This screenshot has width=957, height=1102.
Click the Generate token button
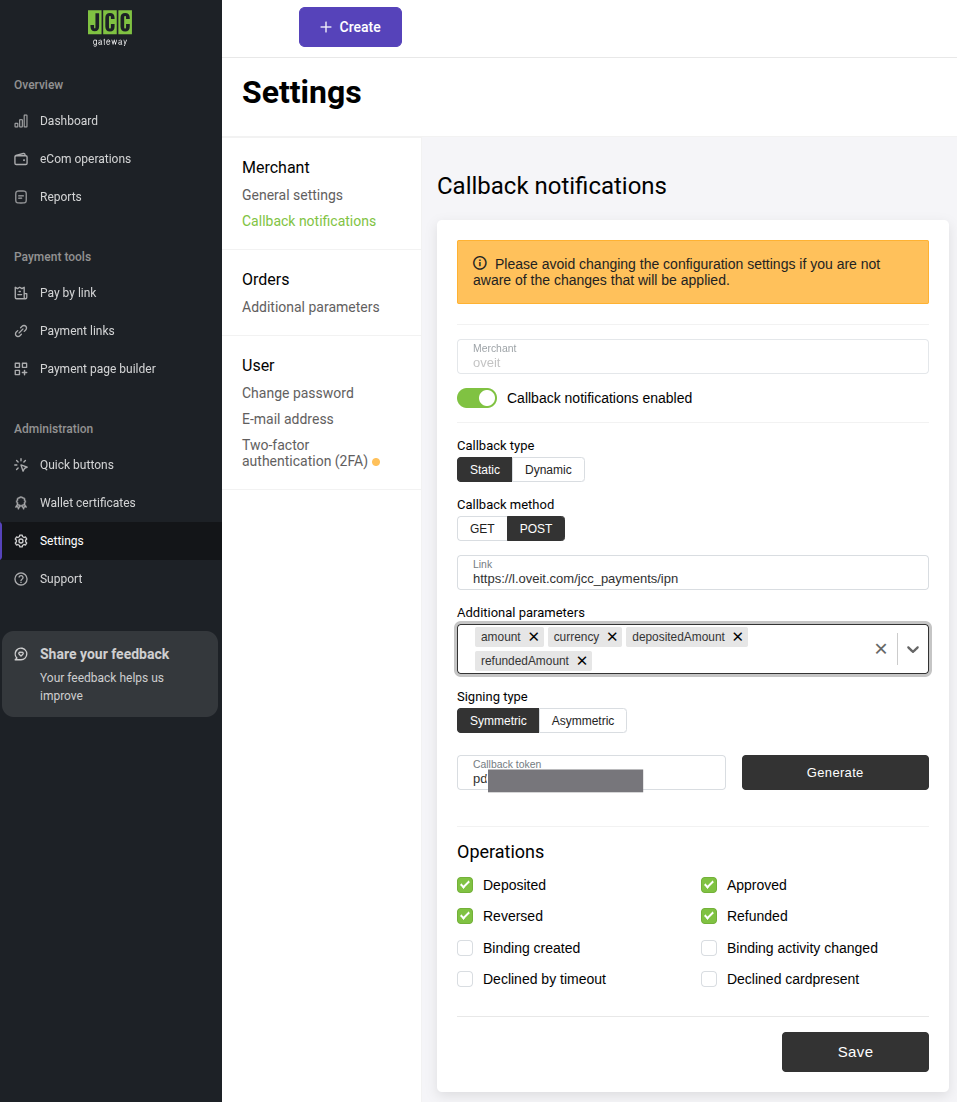(834, 772)
